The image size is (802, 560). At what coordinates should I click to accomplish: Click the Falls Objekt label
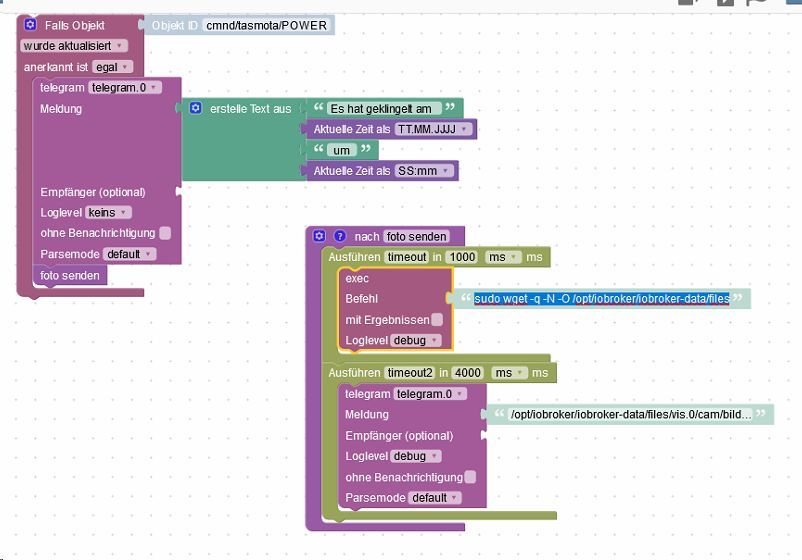[x=75, y=25]
